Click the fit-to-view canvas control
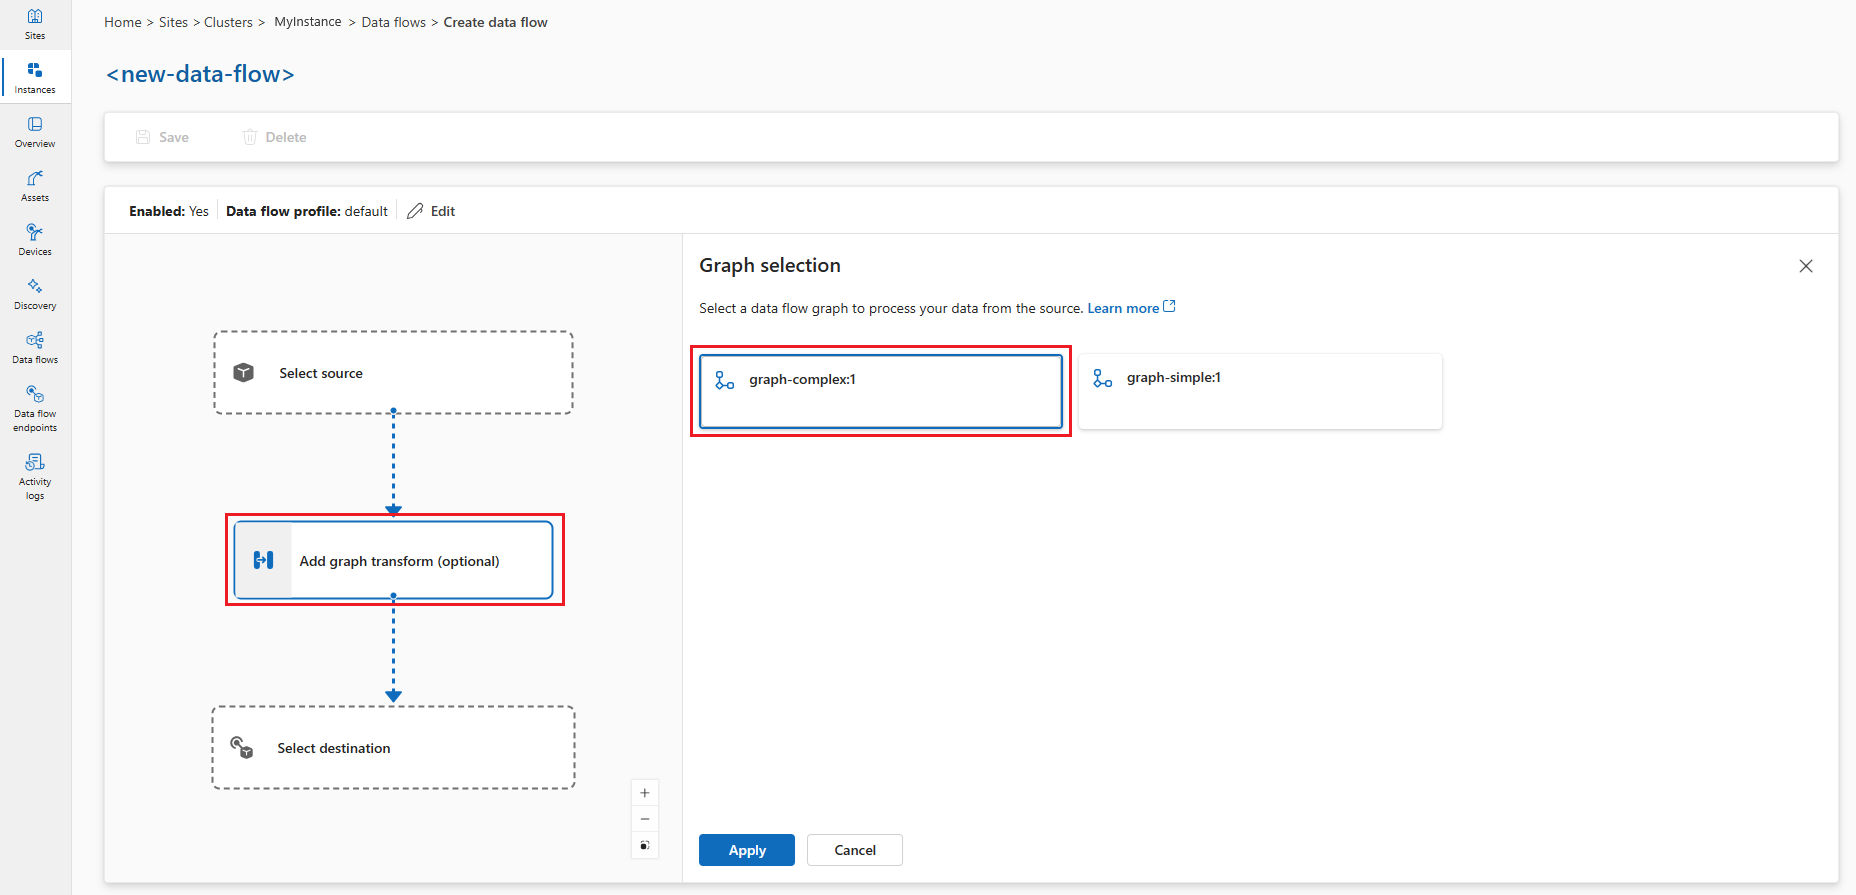The height and width of the screenshot is (895, 1856). pos(645,846)
